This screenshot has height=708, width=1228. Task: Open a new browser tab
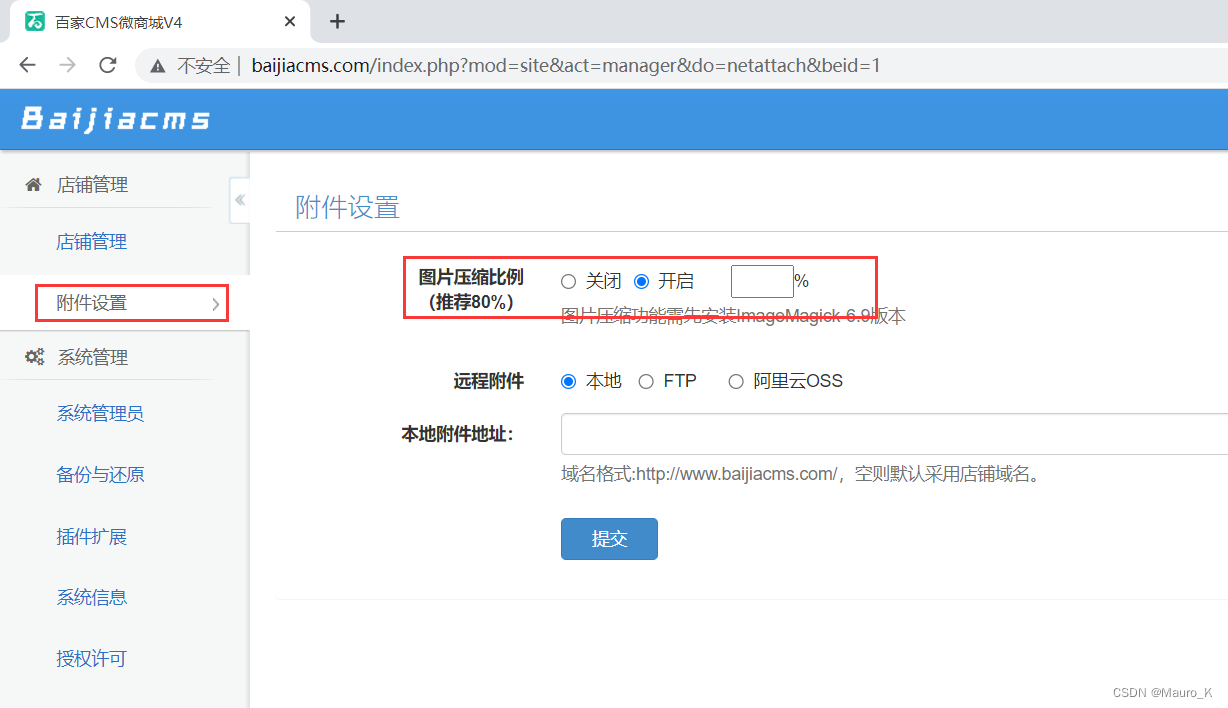pyautogui.click(x=338, y=21)
